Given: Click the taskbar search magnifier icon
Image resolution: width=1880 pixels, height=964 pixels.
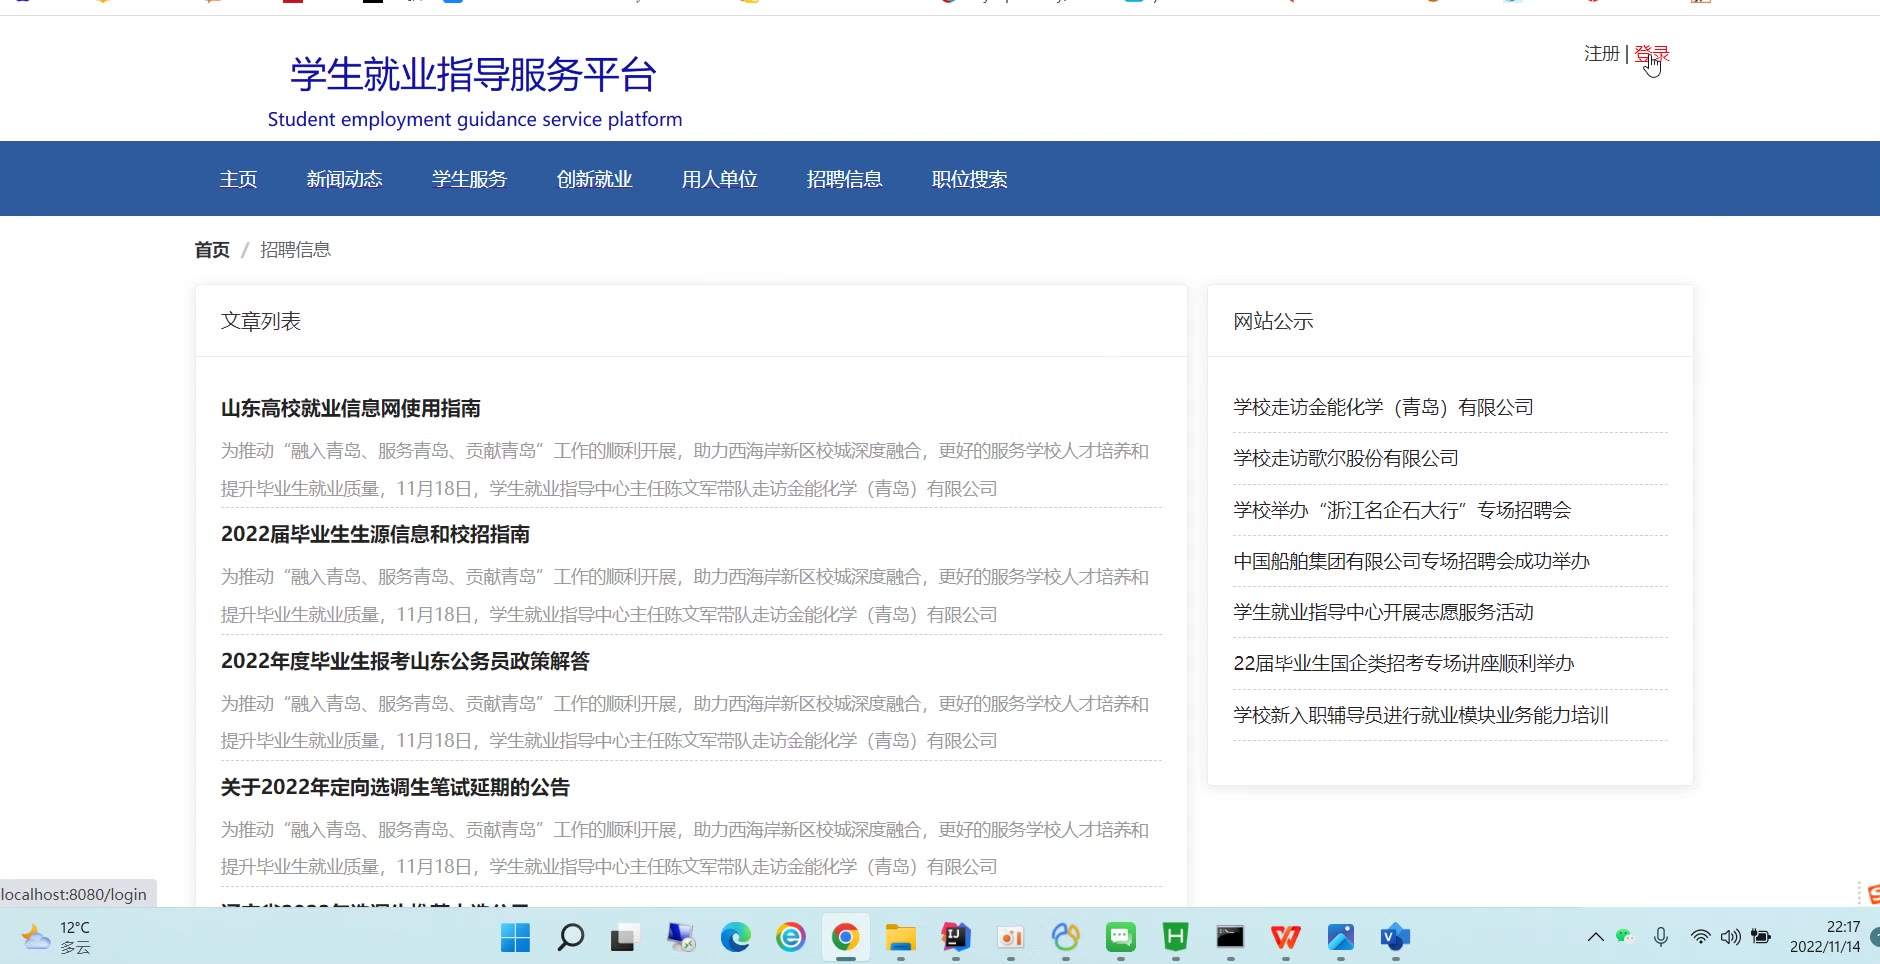Looking at the screenshot, I should coord(570,937).
